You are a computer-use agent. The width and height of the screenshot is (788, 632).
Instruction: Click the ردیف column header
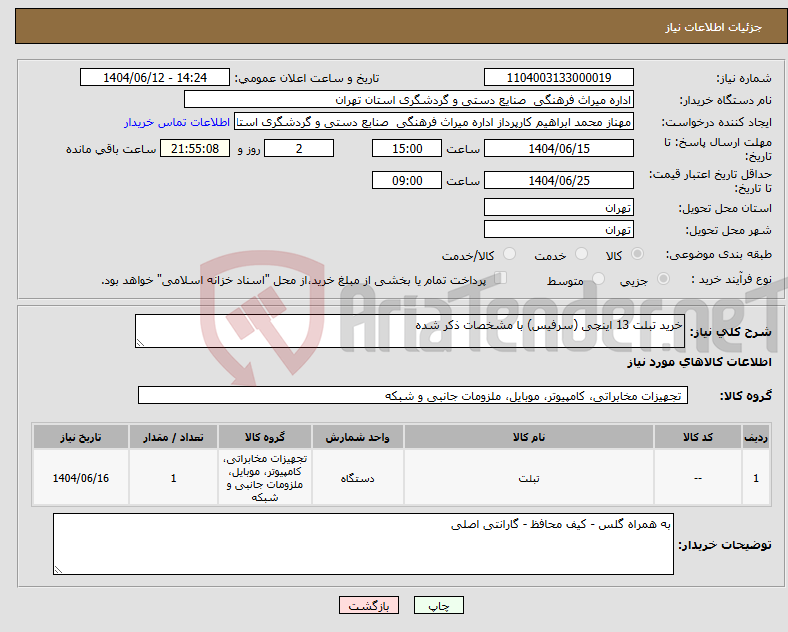756,437
